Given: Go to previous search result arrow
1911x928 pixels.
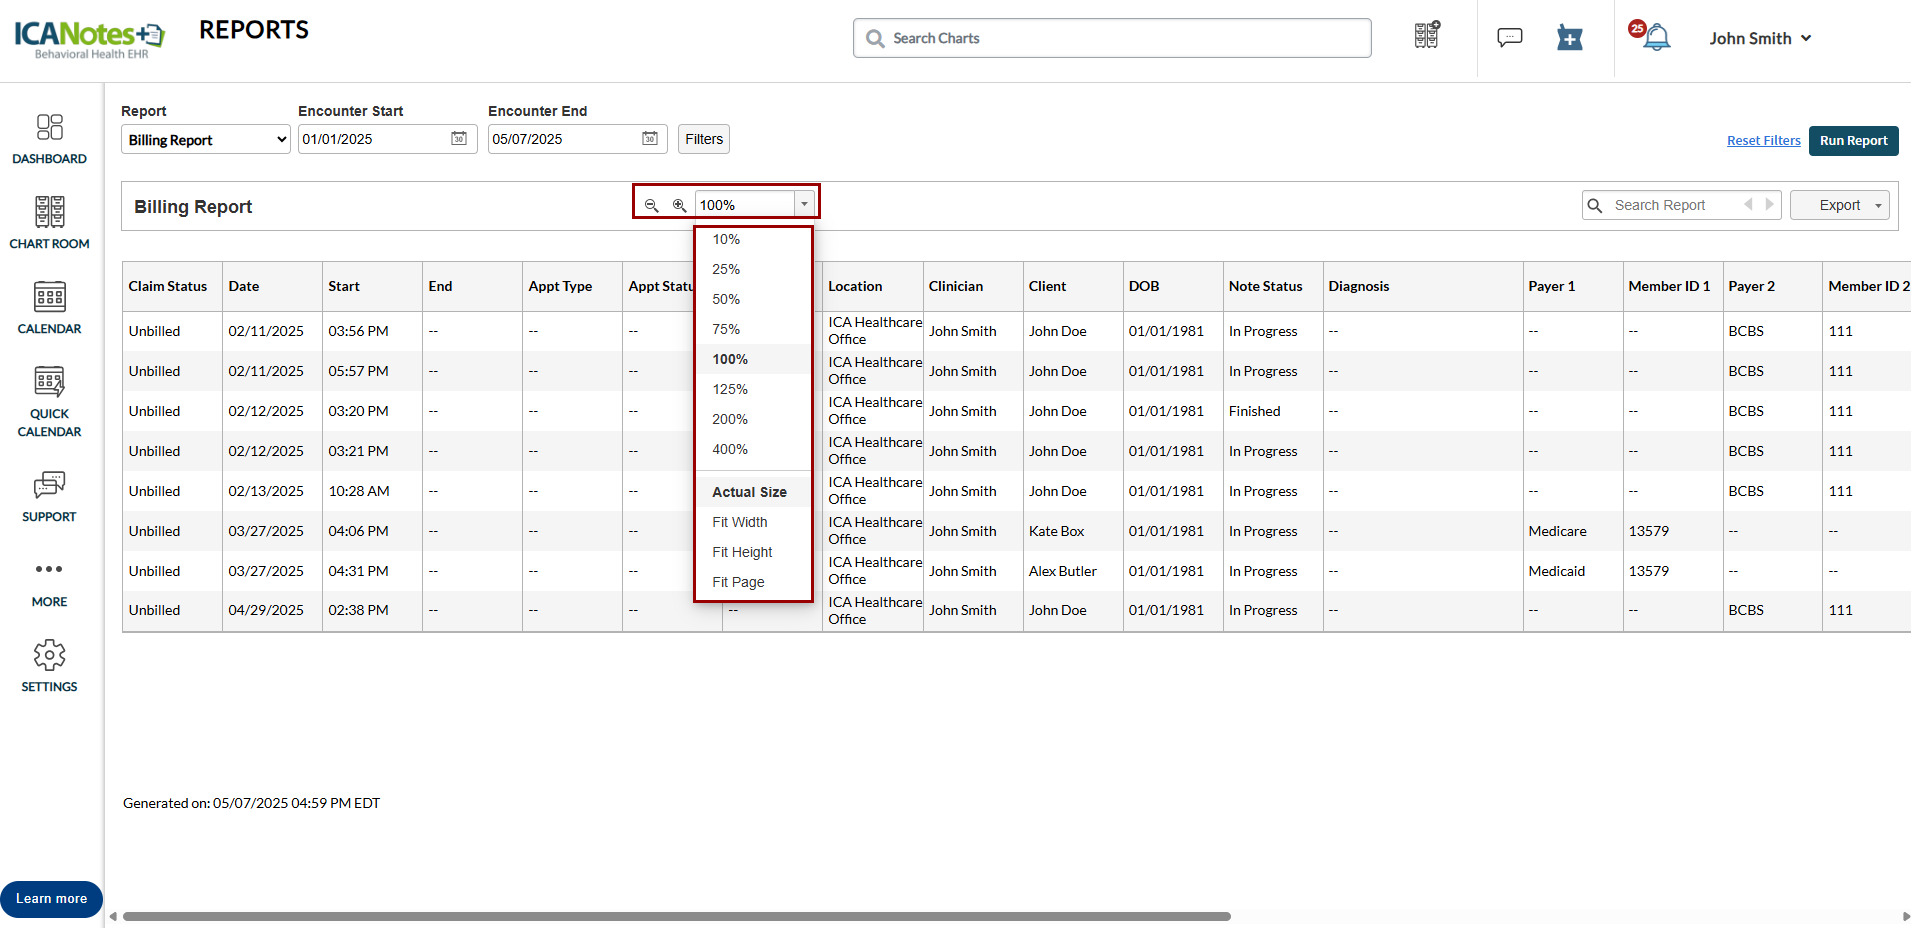Looking at the screenshot, I should click(1748, 204).
